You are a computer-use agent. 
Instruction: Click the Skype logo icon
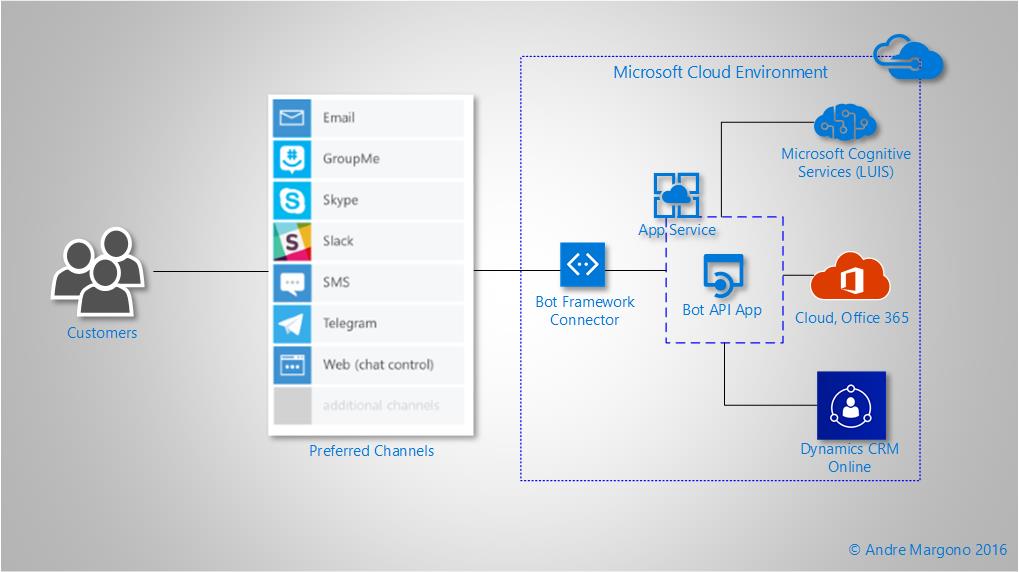(x=292, y=200)
